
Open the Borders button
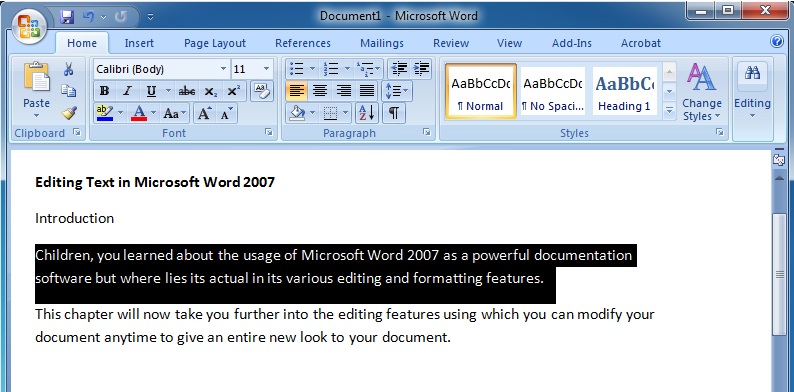coord(331,113)
